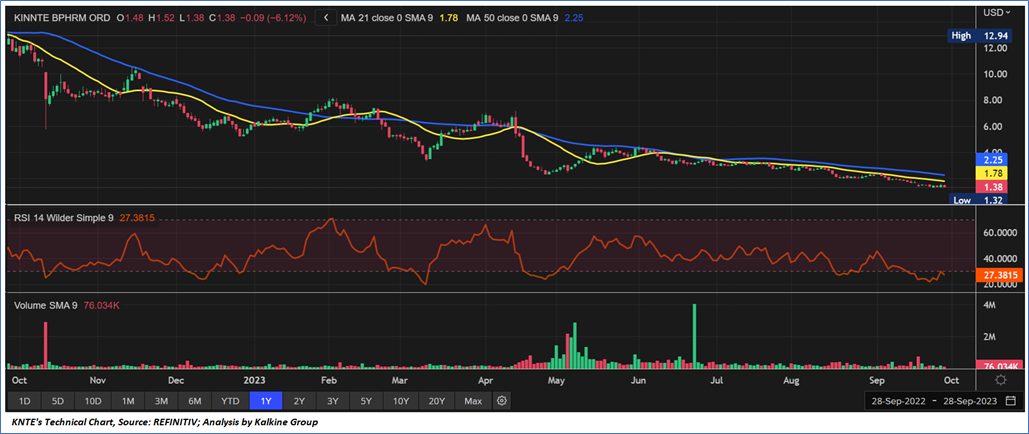Open the USD currency dropdown
Viewport: 1029px width, 434px height.
click(x=994, y=13)
